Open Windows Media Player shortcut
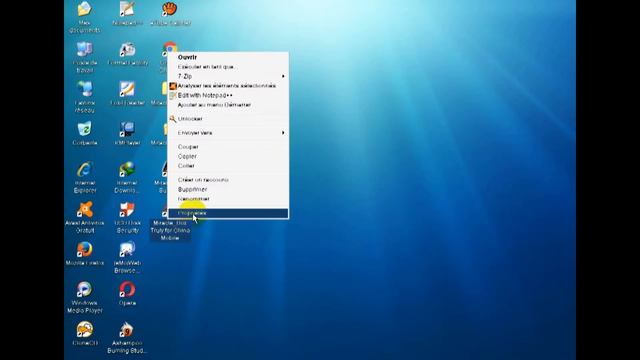 84,289
